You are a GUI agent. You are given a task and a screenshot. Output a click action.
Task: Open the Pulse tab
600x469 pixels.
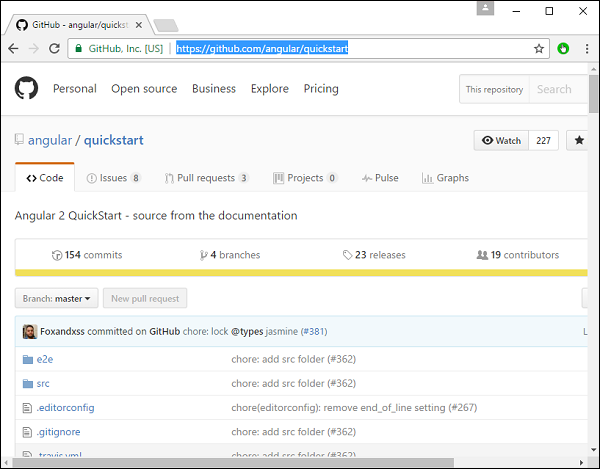click(x=380, y=178)
